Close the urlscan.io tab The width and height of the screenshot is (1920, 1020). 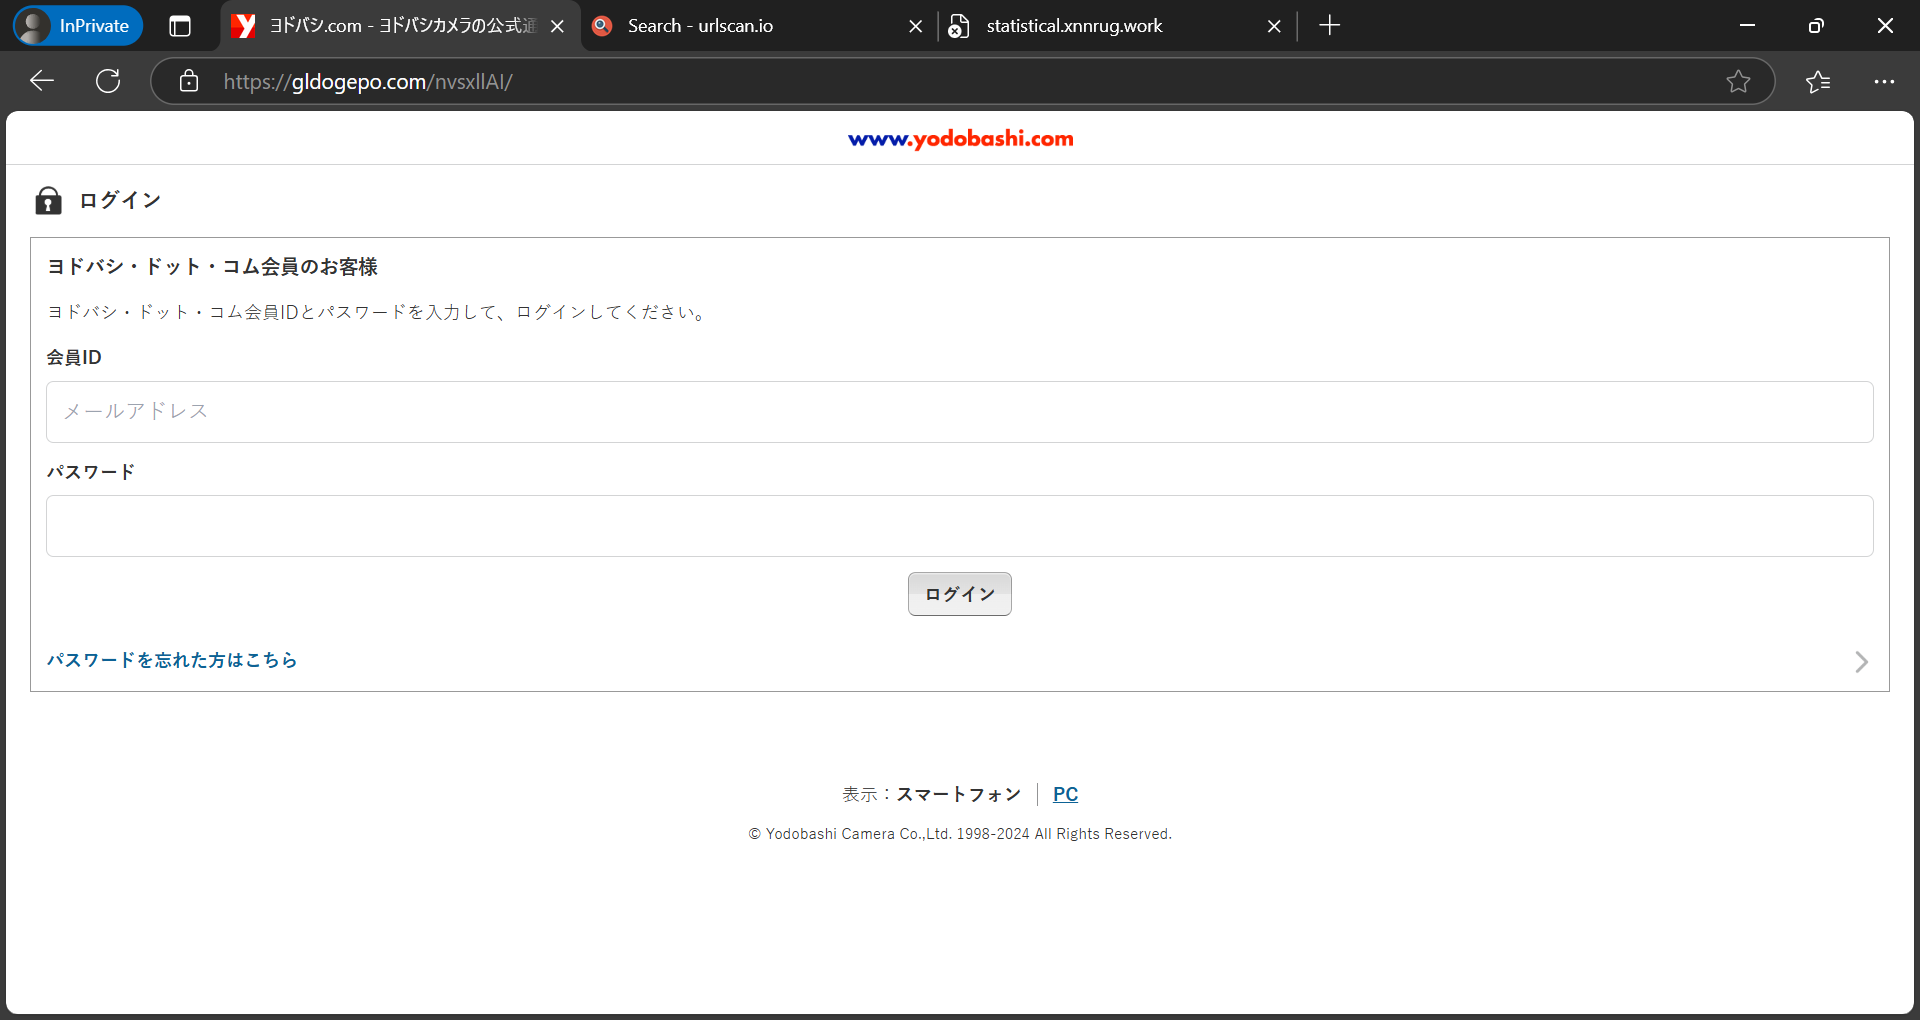pyautogui.click(x=915, y=26)
